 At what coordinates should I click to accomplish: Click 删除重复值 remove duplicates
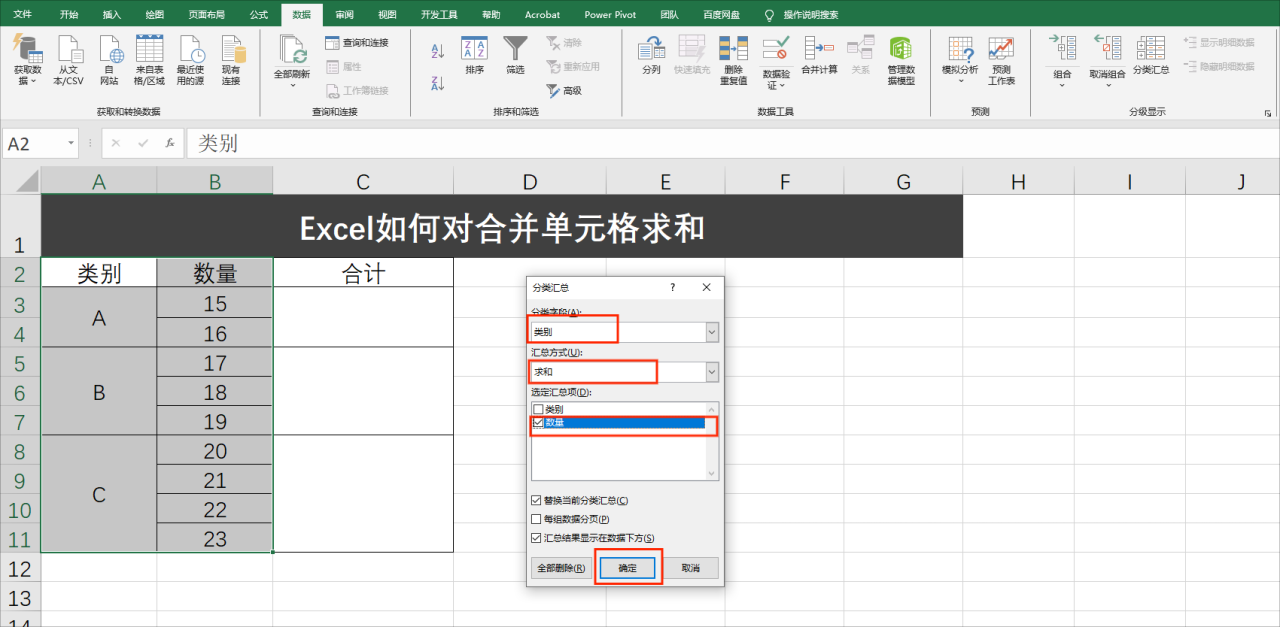(733, 60)
